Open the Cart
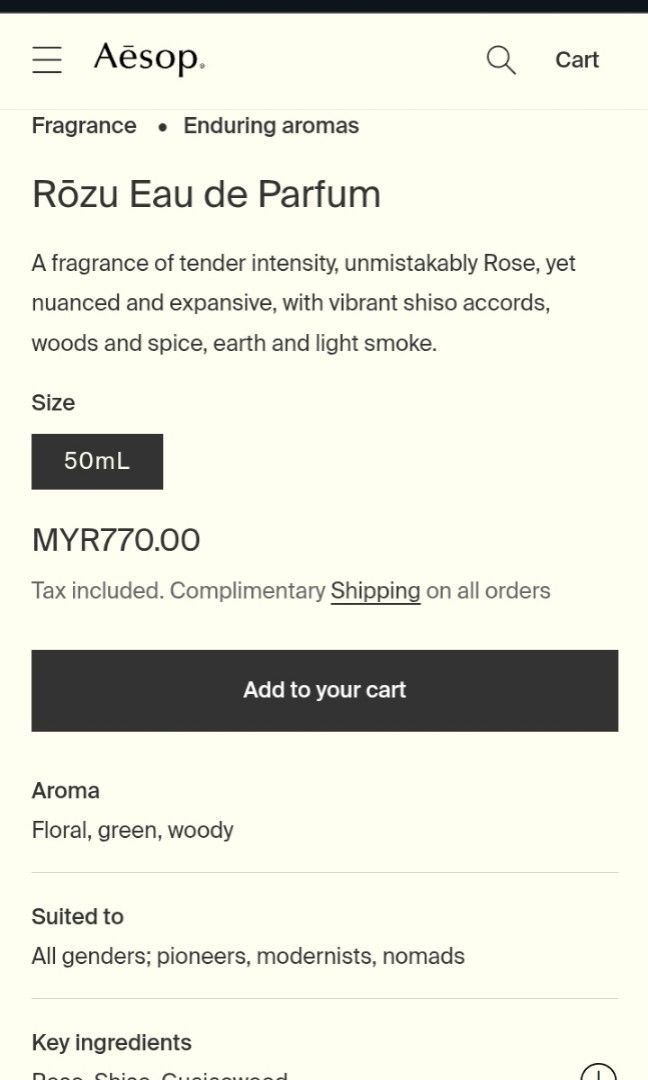Viewport: 648px width, 1080px height. point(576,59)
